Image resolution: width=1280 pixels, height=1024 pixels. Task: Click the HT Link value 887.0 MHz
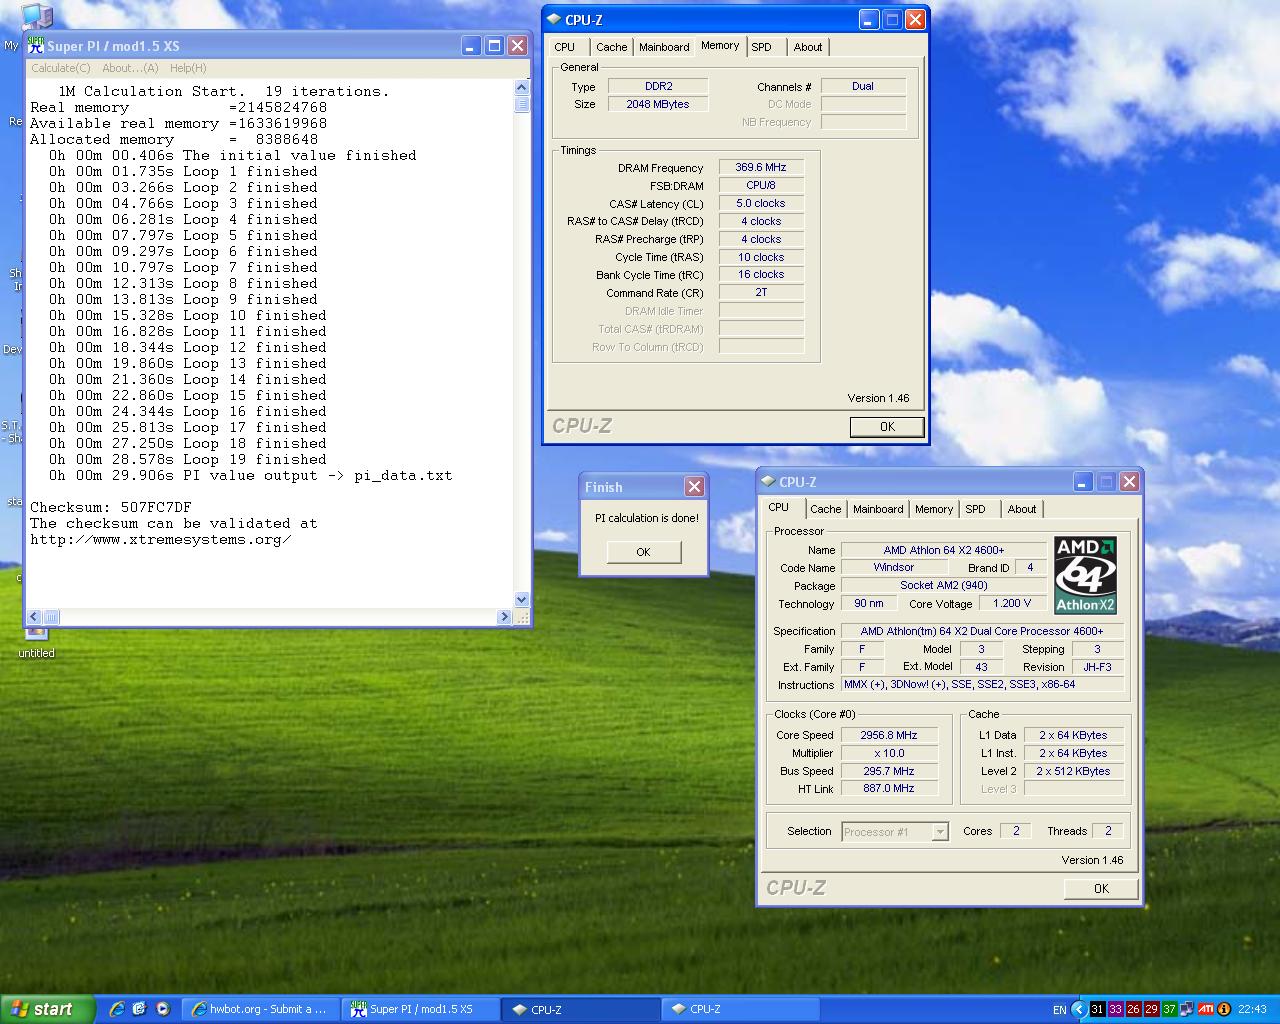tap(889, 788)
